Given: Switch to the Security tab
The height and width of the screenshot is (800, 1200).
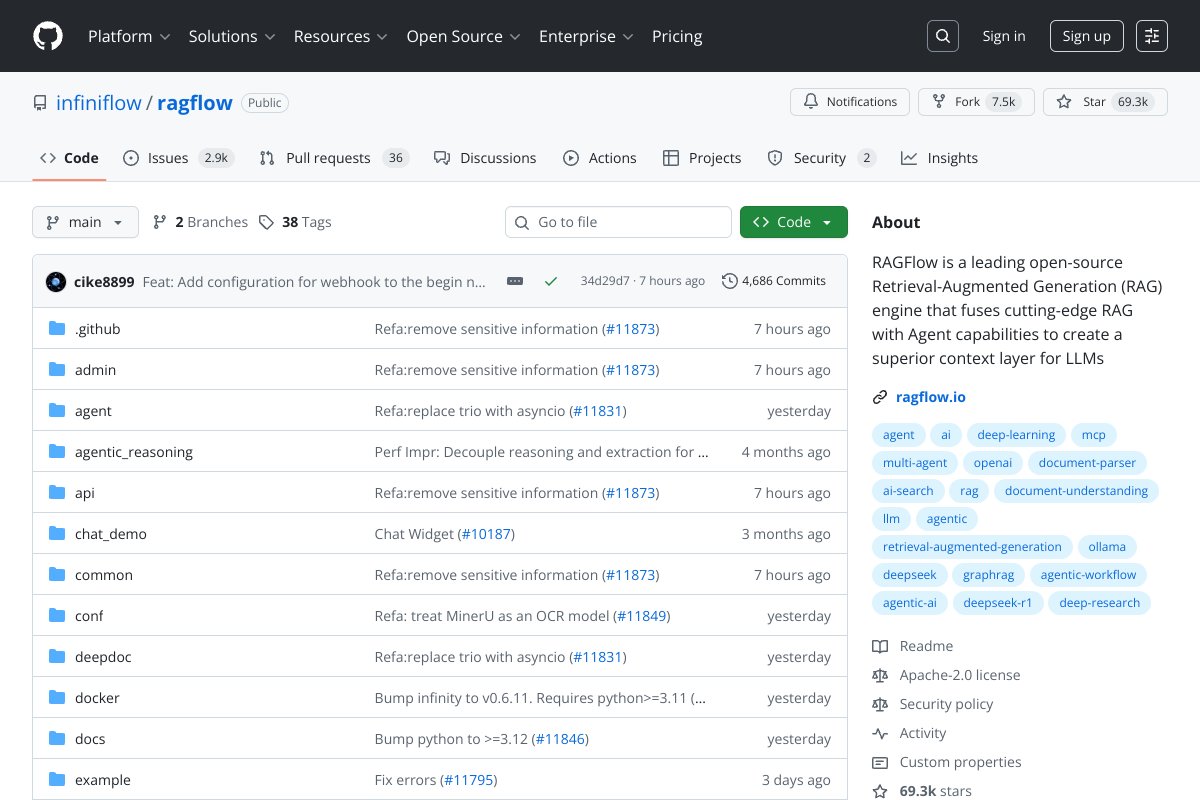Looking at the screenshot, I should (821, 158).
